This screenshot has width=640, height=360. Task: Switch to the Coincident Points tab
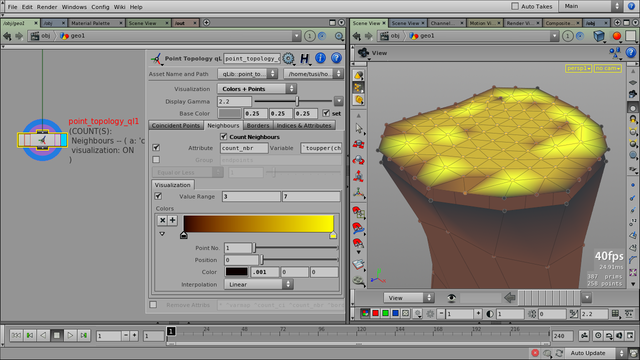(176, 125)
